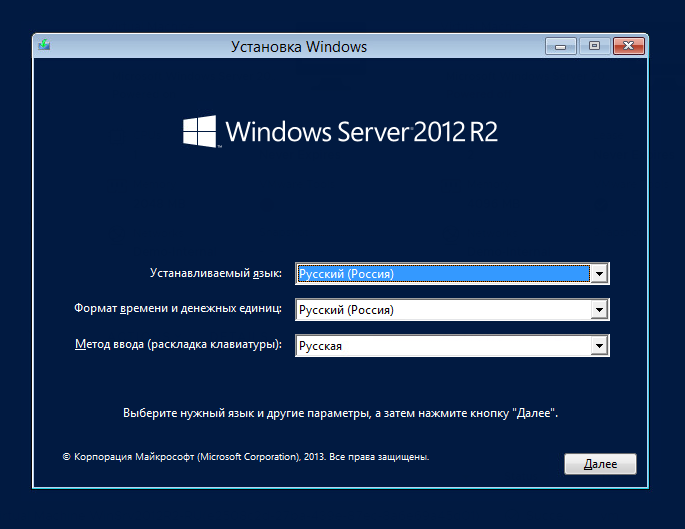Click the Windows setup icon in title bar

44,45
